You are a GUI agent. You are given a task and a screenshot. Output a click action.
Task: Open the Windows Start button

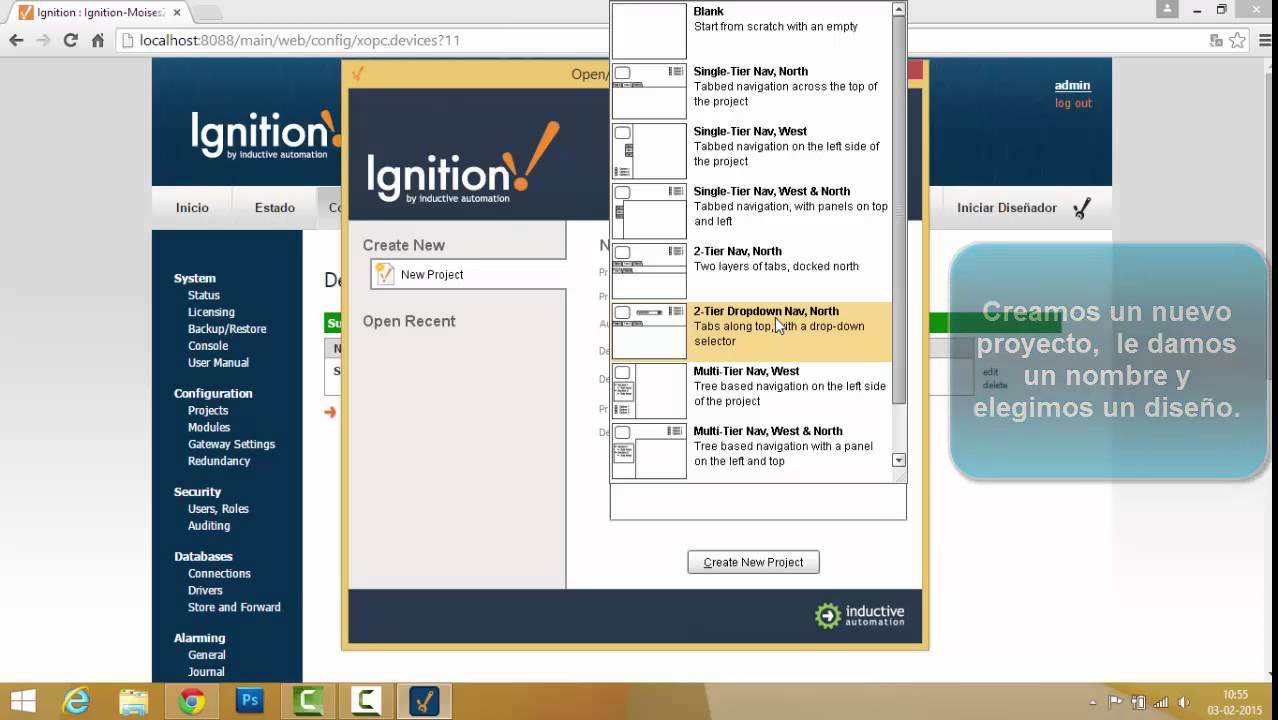[23, 701]
